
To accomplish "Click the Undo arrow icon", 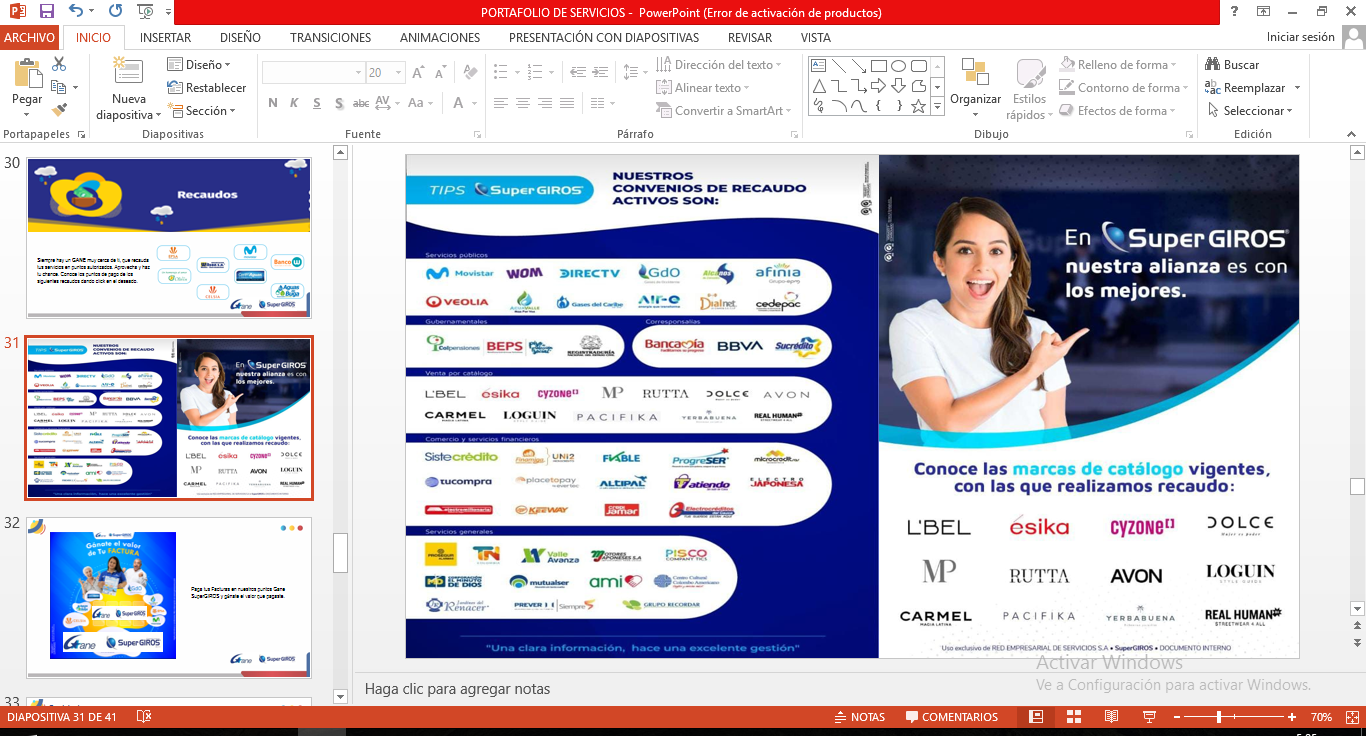I will click(x=77, y=12).
